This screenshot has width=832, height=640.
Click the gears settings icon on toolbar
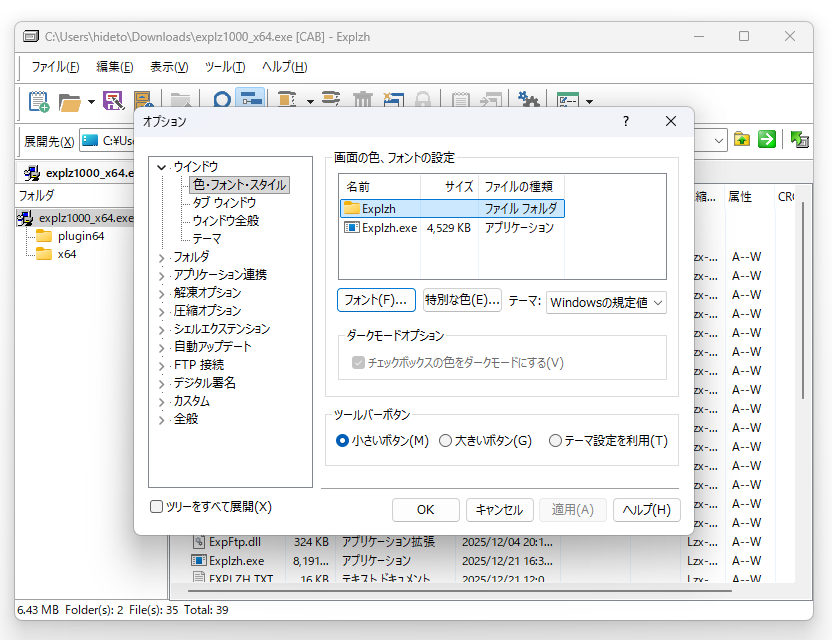pyautogui.click(x=529, y=100)
